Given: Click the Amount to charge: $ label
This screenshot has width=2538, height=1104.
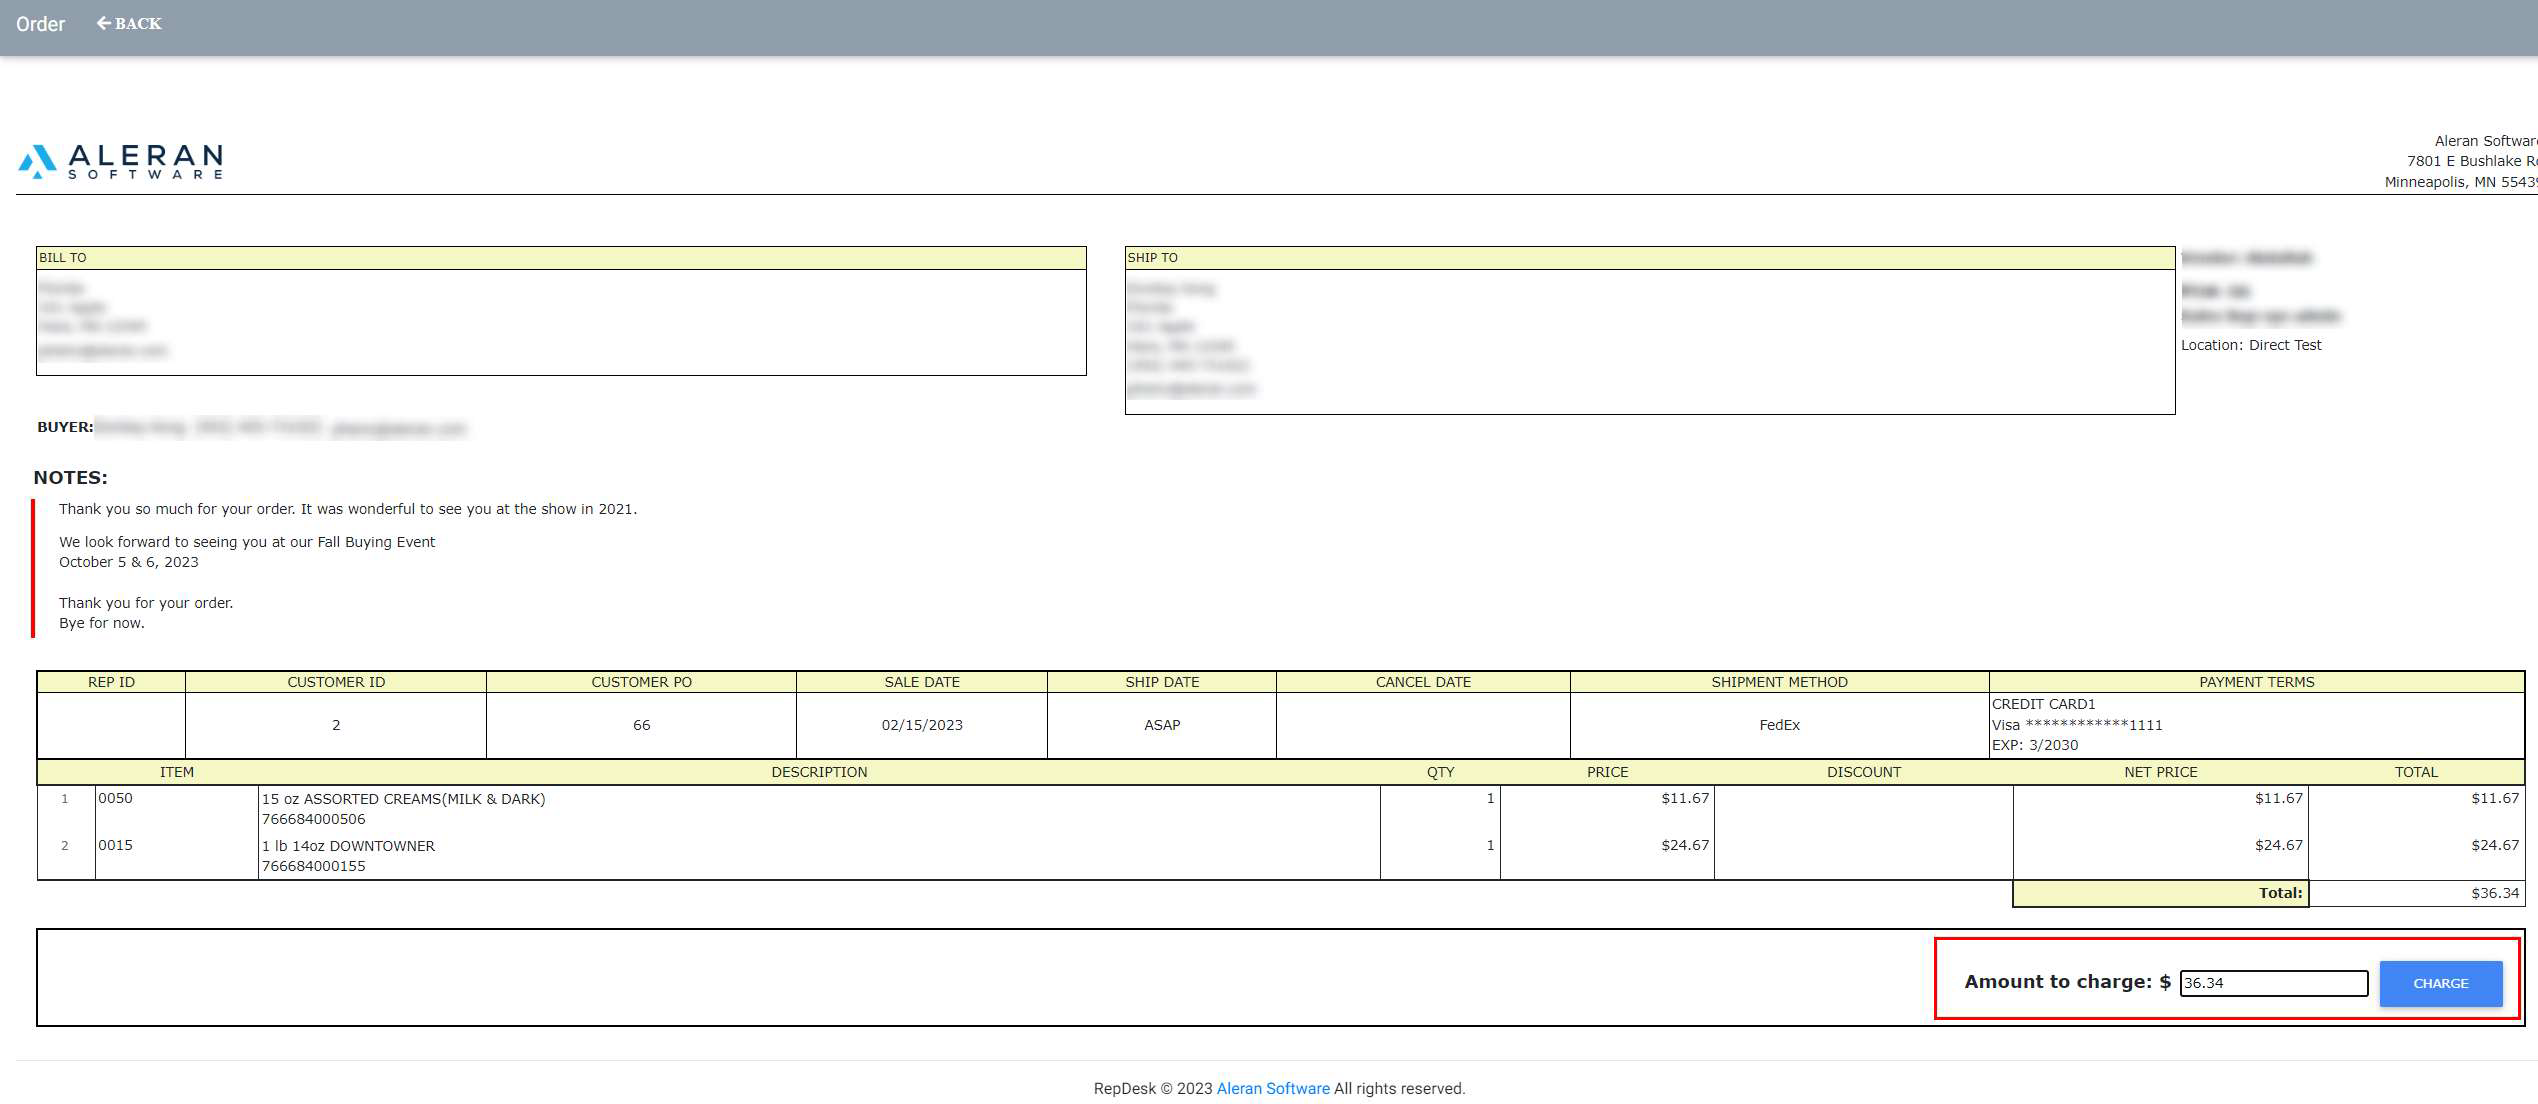Looking at the screenshot, I should click(x=2067, y=982).
